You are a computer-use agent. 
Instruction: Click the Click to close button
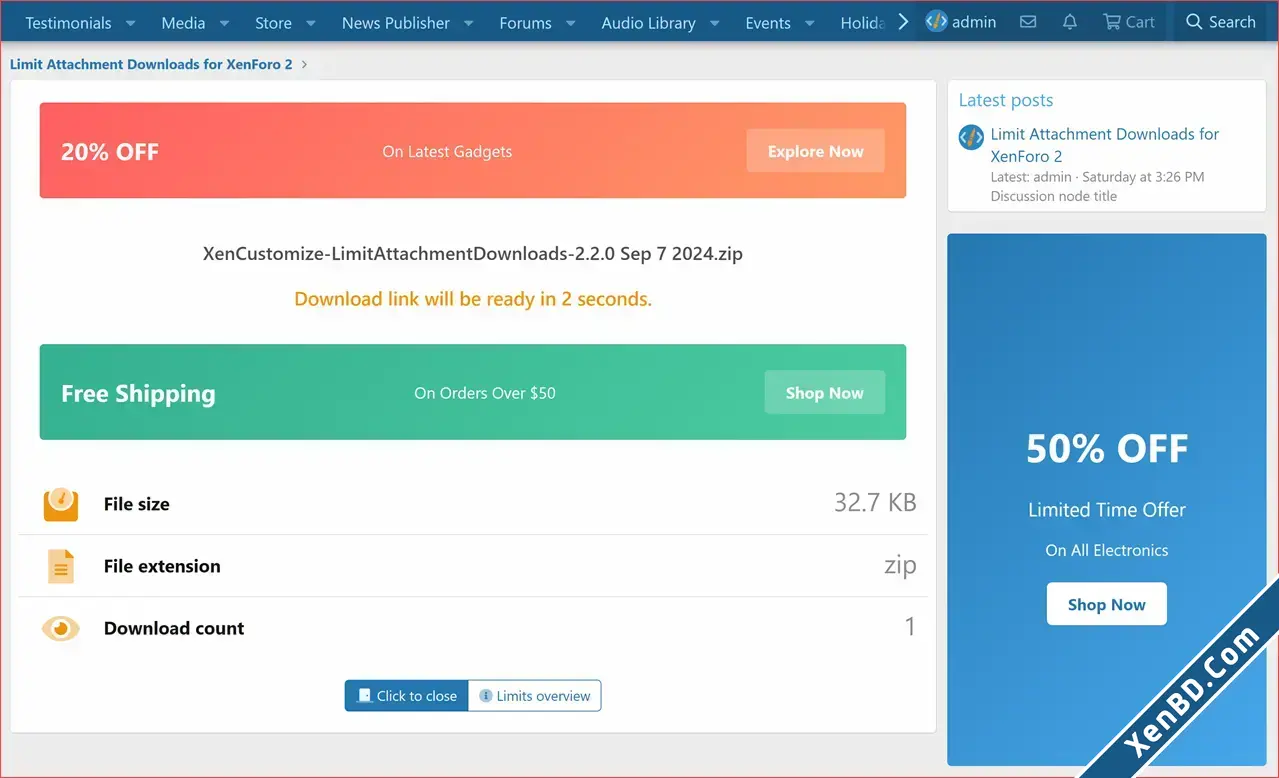click(x=406, y=696)
